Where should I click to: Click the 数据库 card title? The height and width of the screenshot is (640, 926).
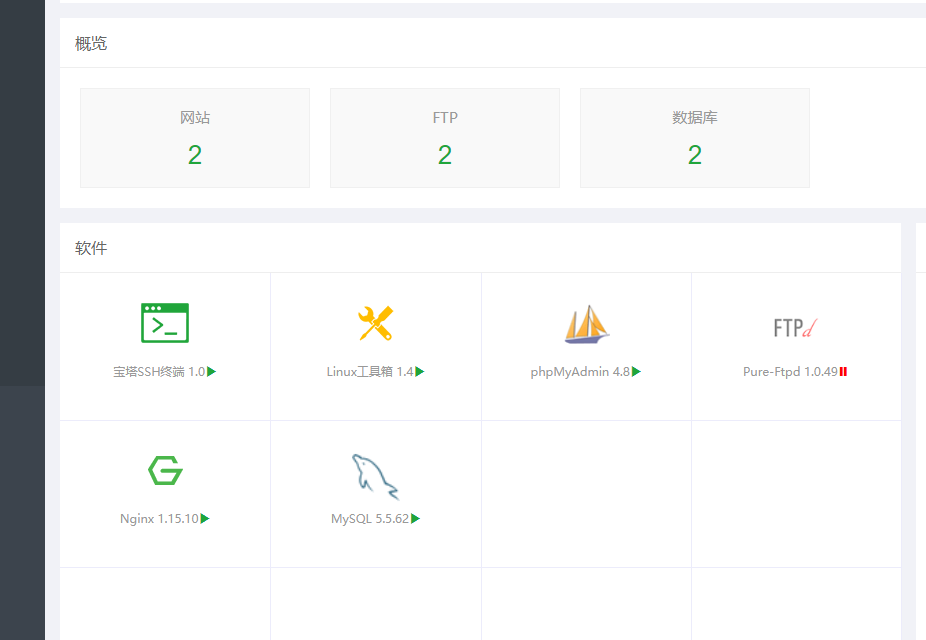[x=694, y=117]
